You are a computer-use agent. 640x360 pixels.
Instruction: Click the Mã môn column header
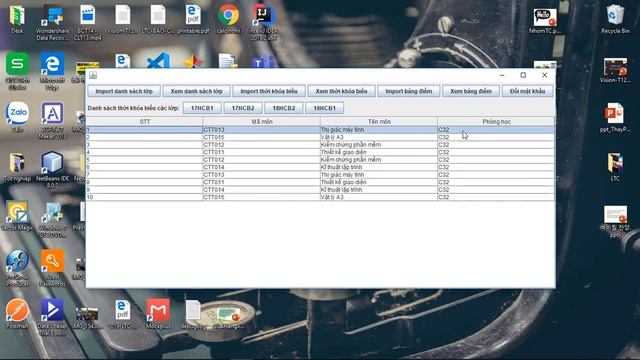pyautogui.click(x=262, y=122)
